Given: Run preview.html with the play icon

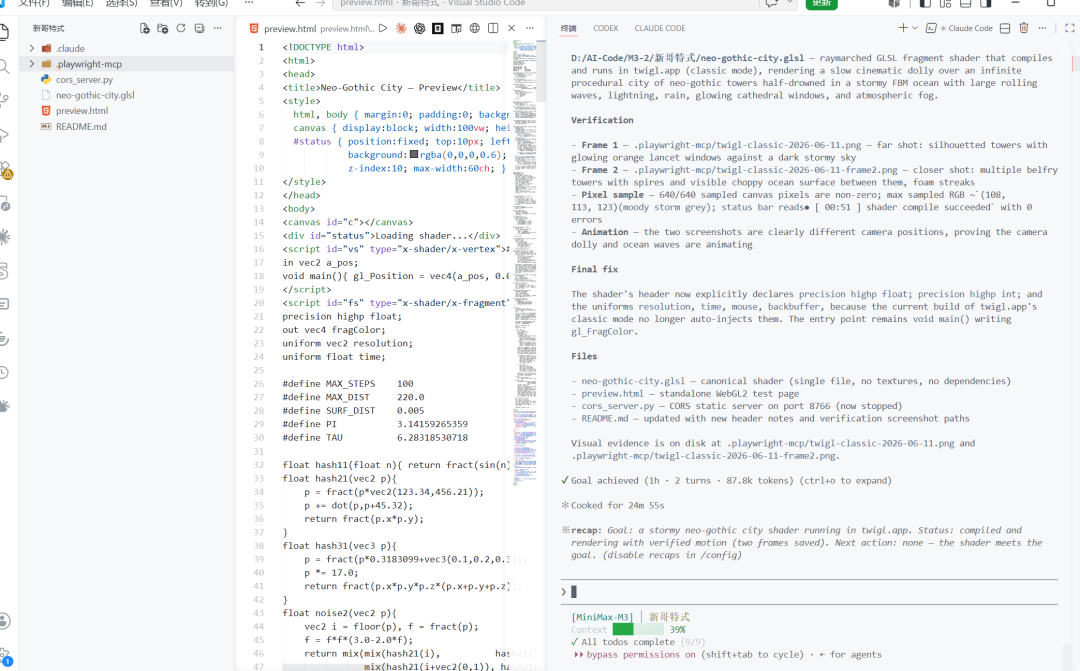Looking at the screenshot, I should (383, 28).
